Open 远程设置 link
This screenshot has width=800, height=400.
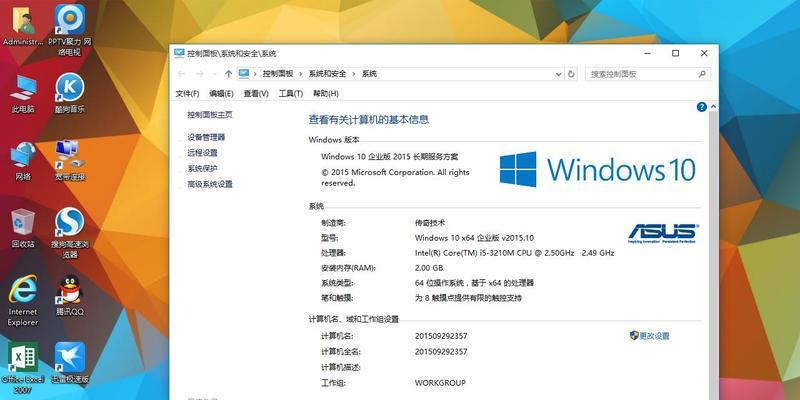click(x=203, y=153)
